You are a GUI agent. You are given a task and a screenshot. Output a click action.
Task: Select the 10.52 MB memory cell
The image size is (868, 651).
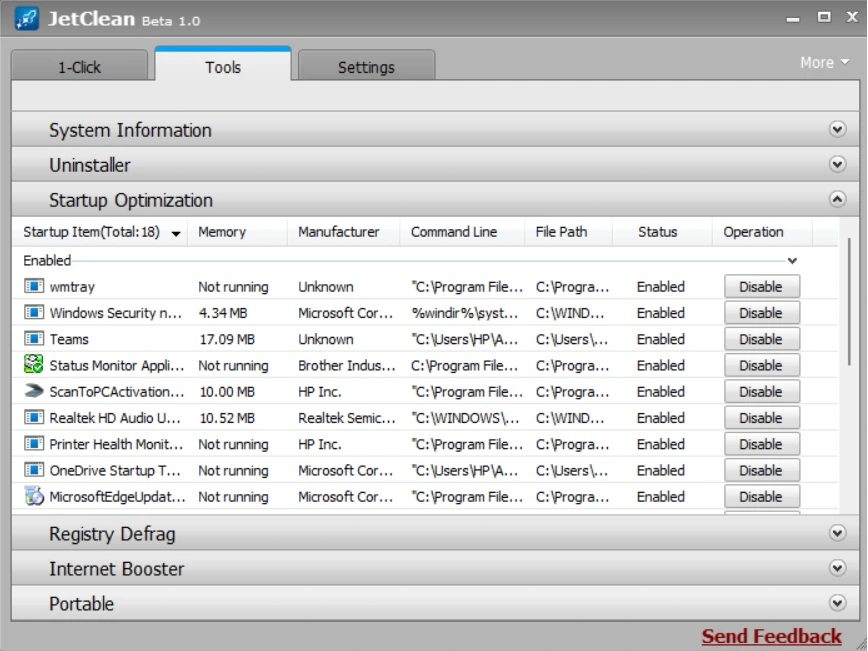pyautogui.click(x=227, y=418)
